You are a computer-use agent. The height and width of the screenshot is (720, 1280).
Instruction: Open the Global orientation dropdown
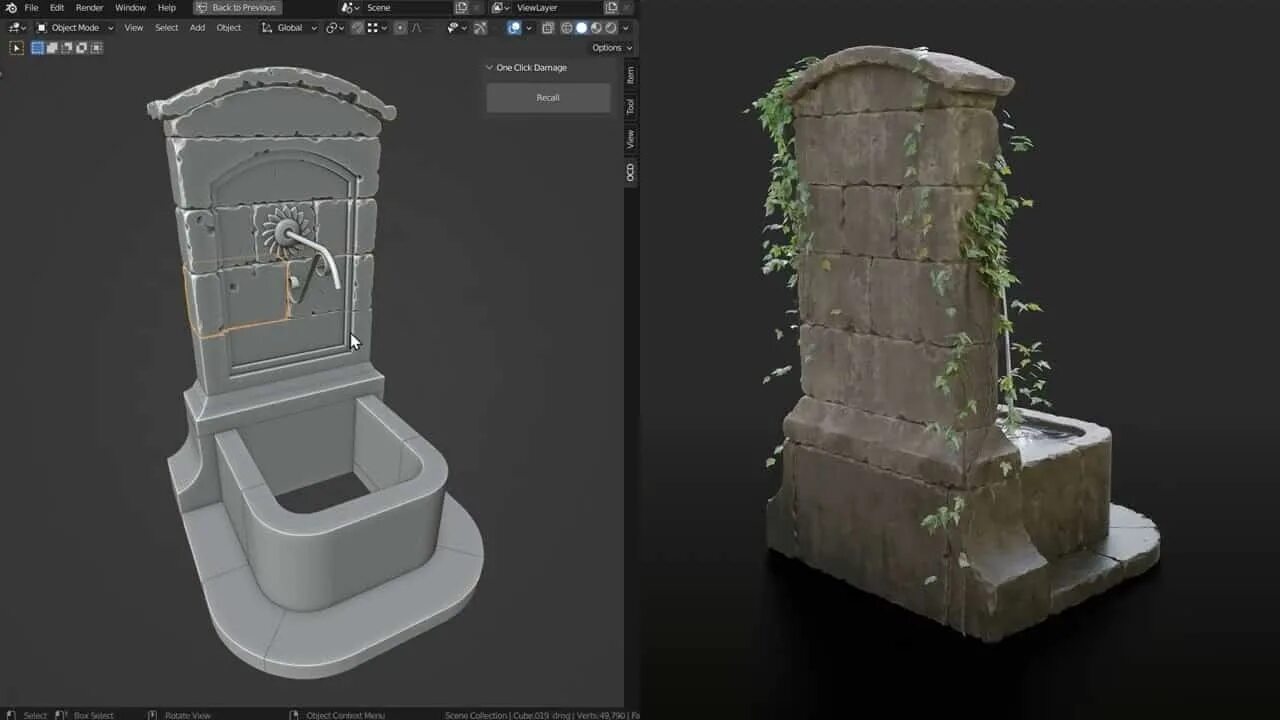(289, 27)
